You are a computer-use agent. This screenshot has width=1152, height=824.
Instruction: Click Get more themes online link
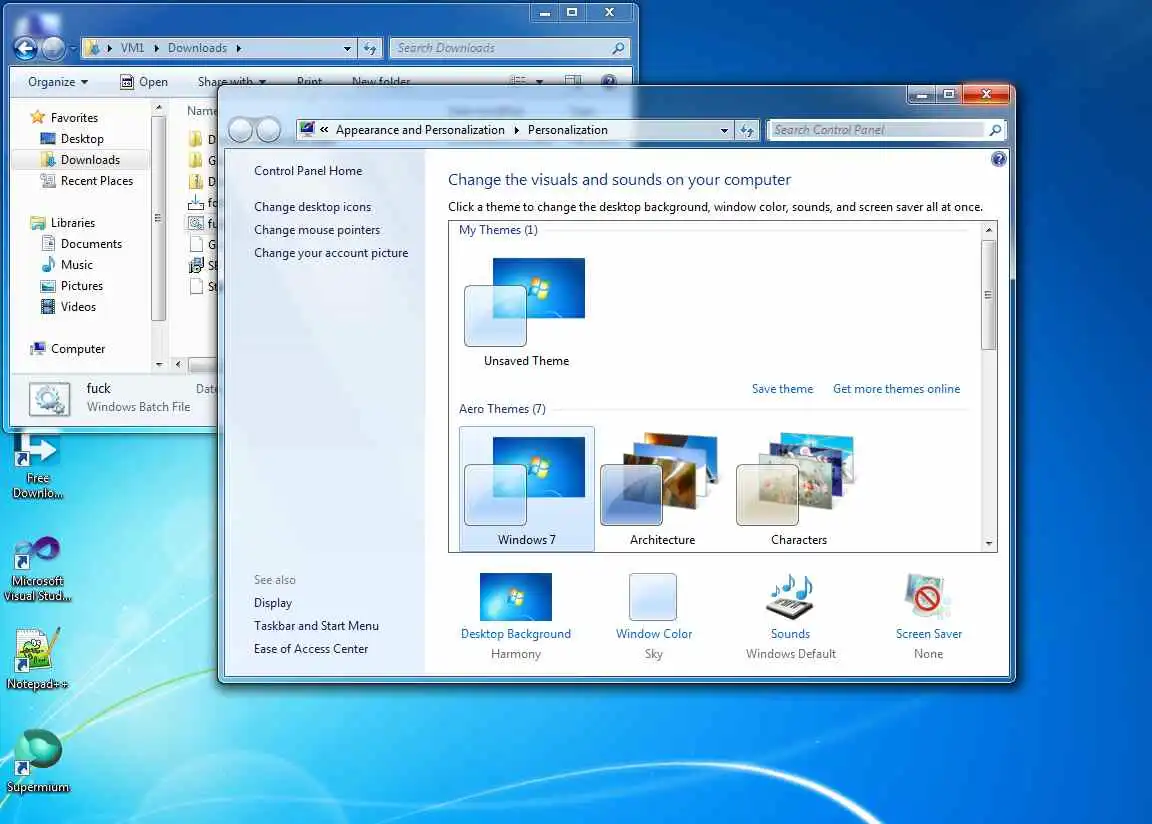896,389
